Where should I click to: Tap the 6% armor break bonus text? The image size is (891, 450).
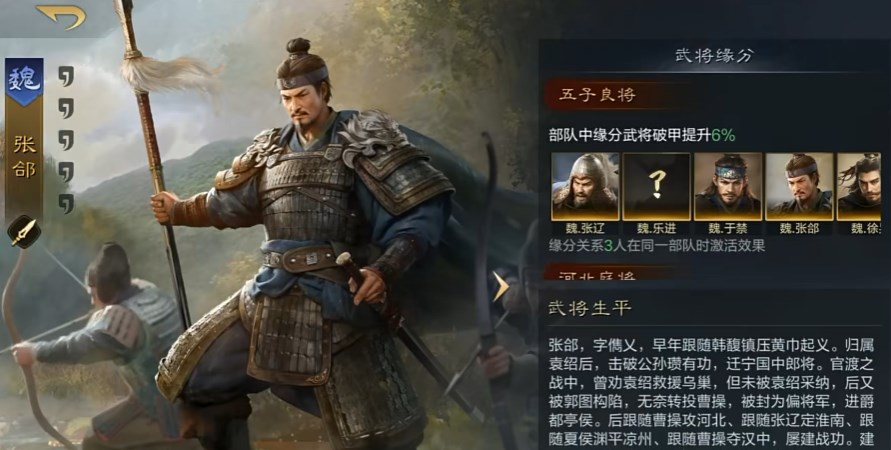[723, 135]
